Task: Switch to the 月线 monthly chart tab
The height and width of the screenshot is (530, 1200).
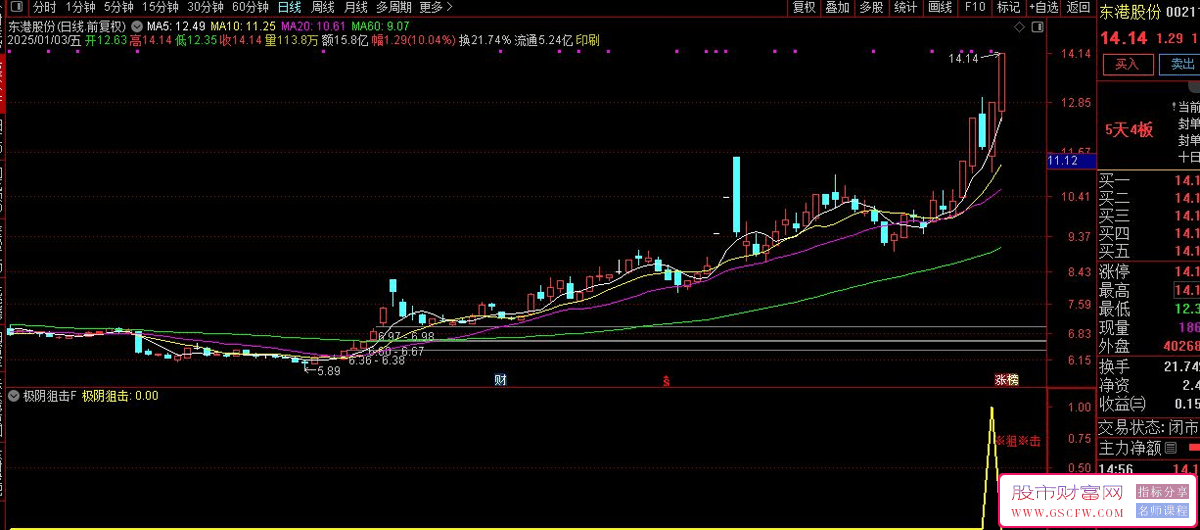Action: point(356,7)
